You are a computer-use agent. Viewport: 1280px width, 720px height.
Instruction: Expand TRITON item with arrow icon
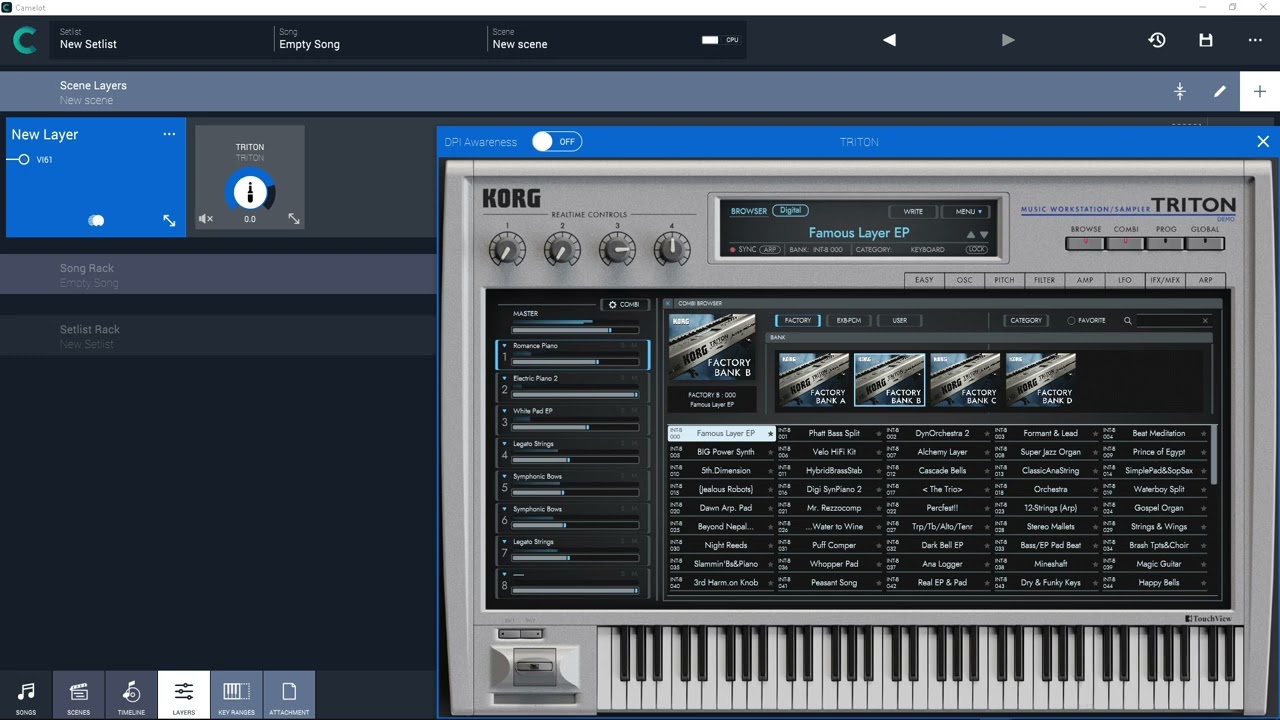[294, 219]
